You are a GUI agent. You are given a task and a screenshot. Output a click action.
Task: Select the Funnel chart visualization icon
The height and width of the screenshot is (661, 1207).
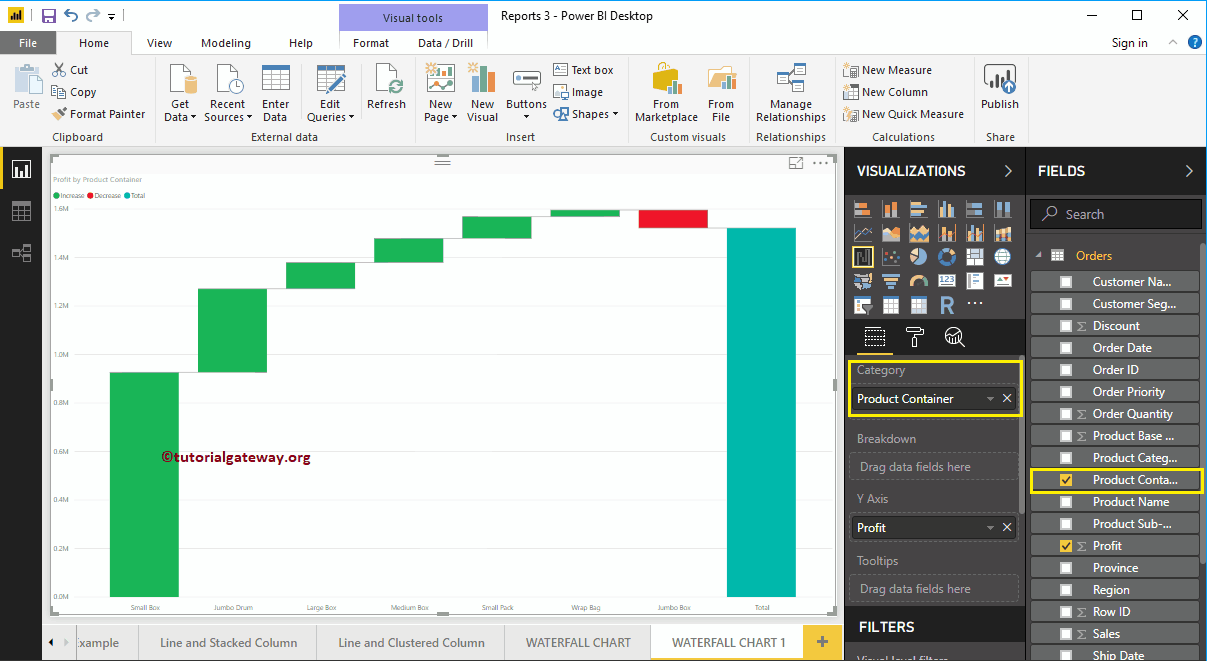[891, 280]
